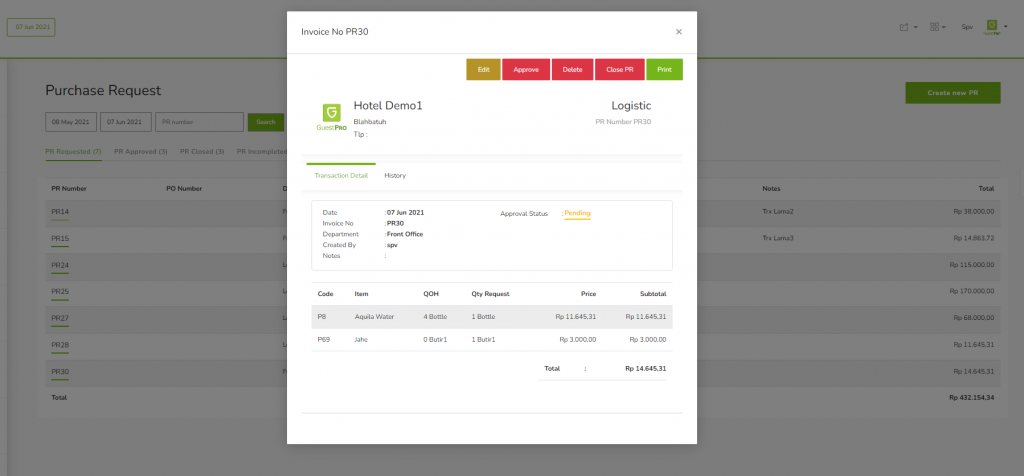1024x476 pixels.
Task: Open the 07 Jun 2021 end date filter field
Action: coord(125,122)
